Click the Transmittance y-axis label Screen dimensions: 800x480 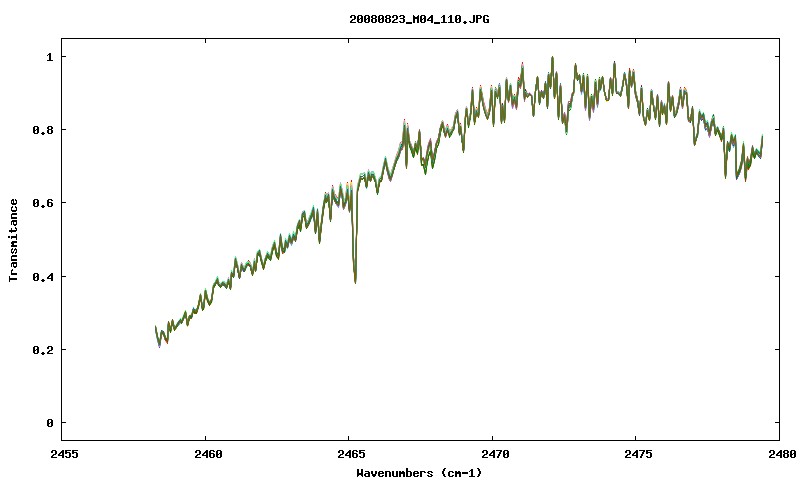click(14, 240)
